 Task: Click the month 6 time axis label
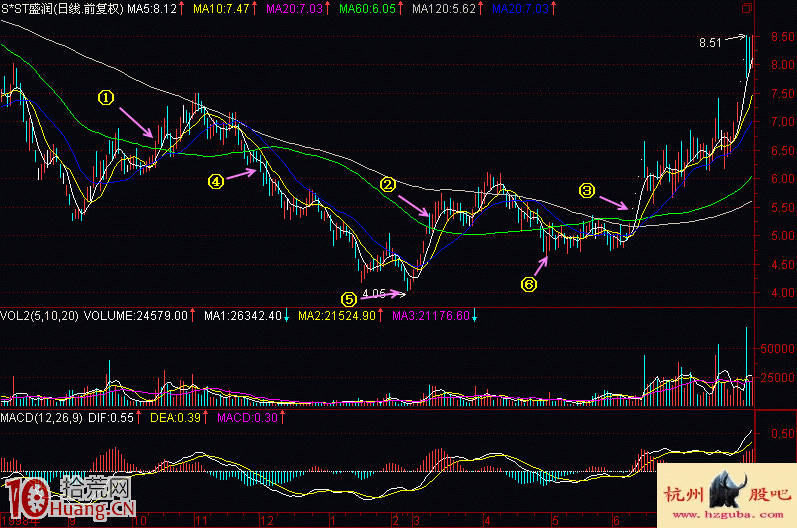tap(616, 521)
